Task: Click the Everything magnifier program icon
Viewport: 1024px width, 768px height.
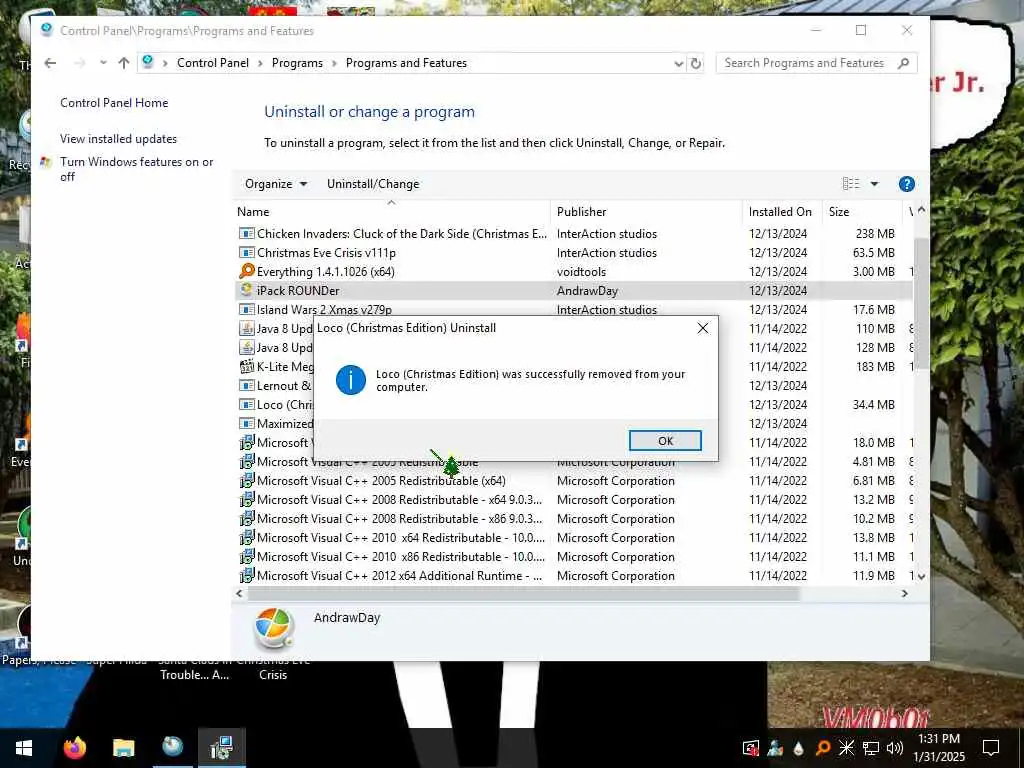Action: coord(246,271)
